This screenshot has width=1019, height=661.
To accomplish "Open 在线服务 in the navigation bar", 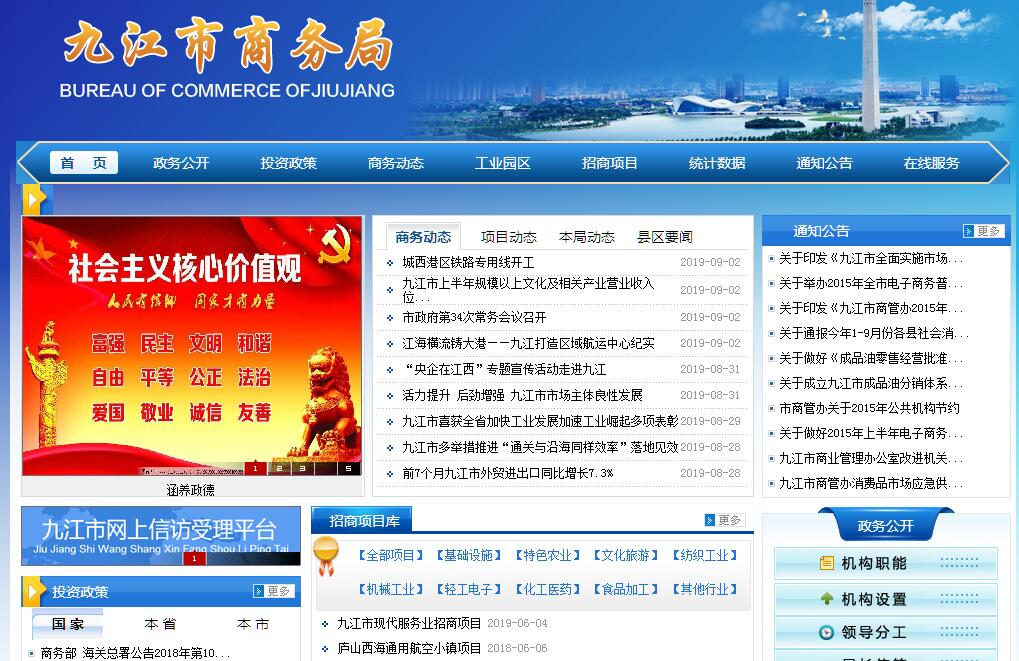I will click(x=931, y=163).
